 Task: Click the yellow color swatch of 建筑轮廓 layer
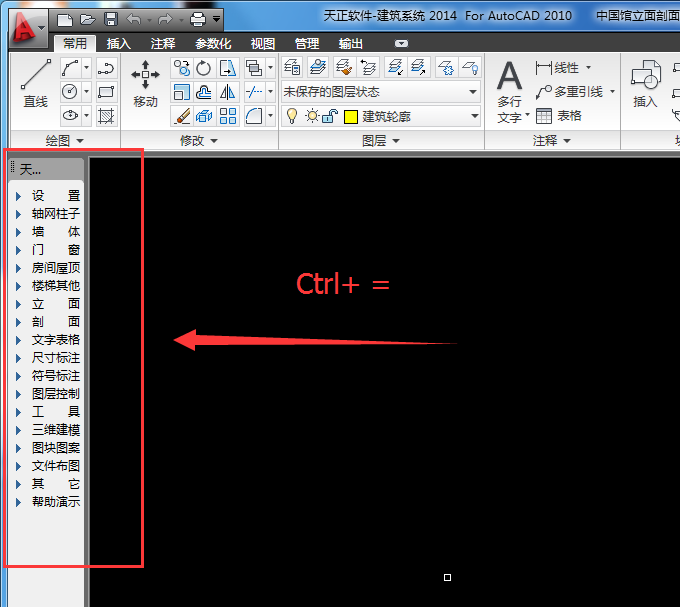click(350, 117)
